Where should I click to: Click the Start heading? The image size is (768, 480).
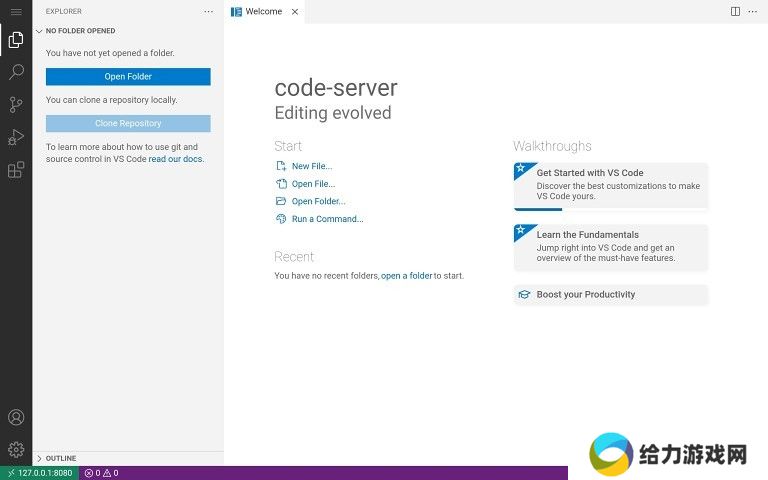288,146
